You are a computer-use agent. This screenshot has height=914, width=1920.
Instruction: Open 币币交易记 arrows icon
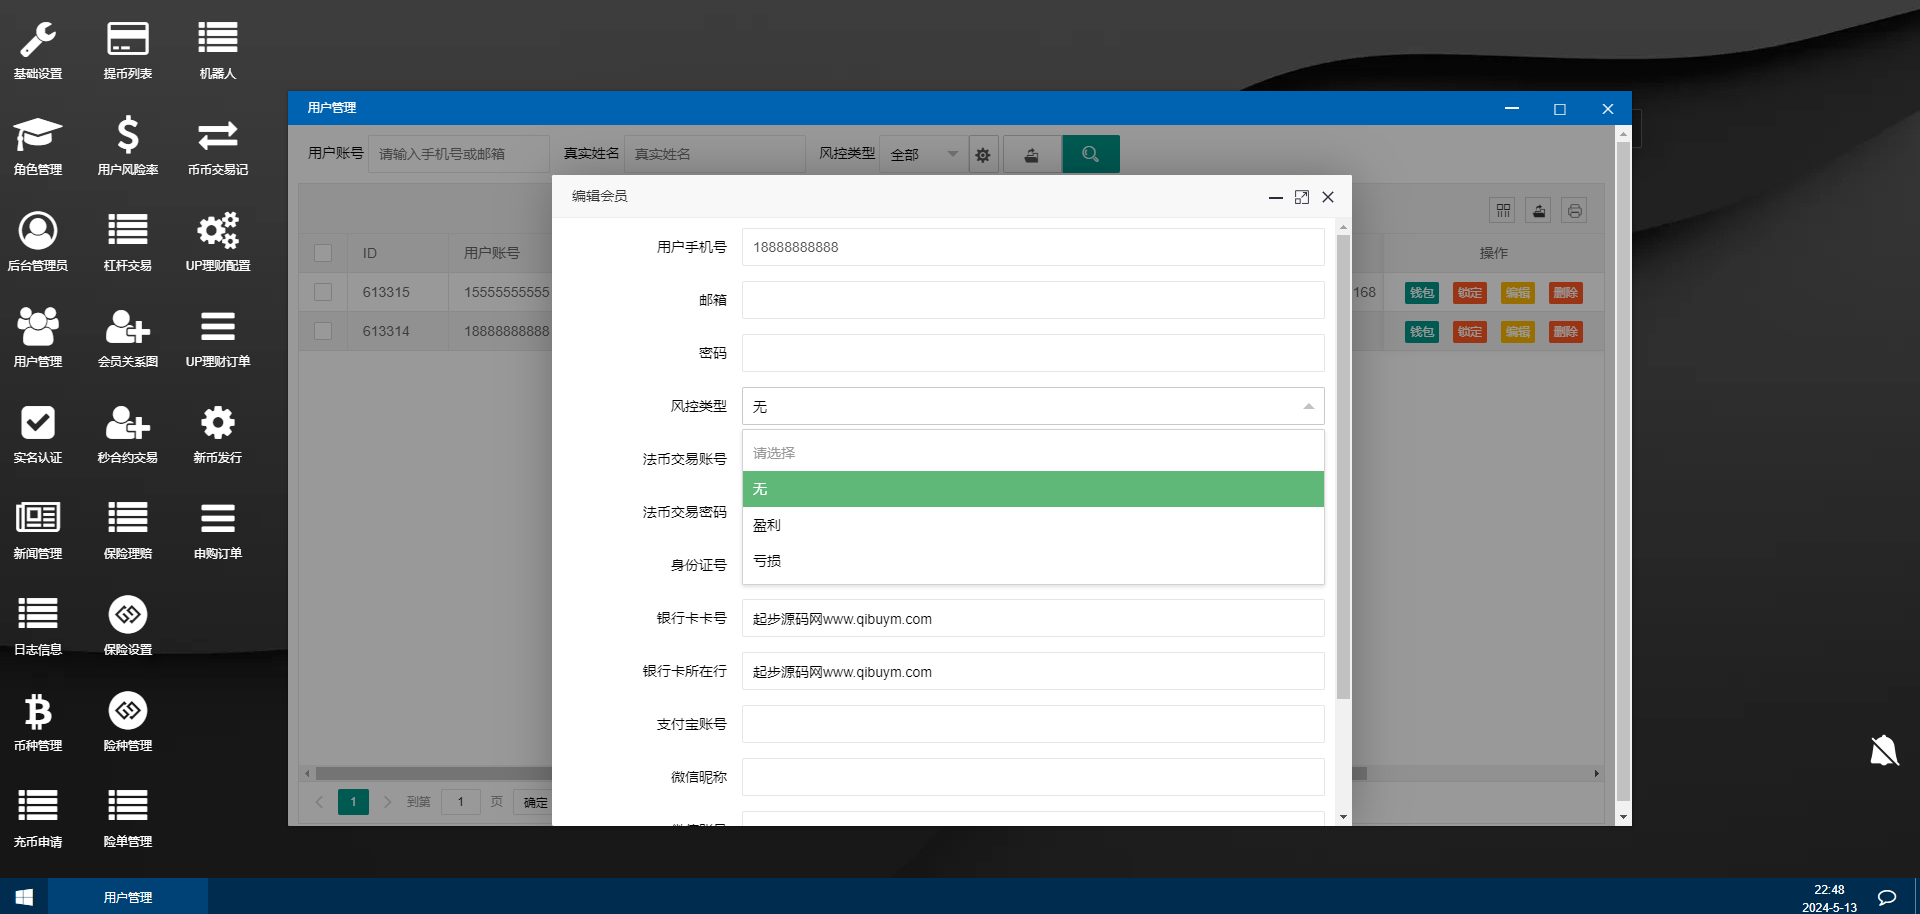(218, 135)
